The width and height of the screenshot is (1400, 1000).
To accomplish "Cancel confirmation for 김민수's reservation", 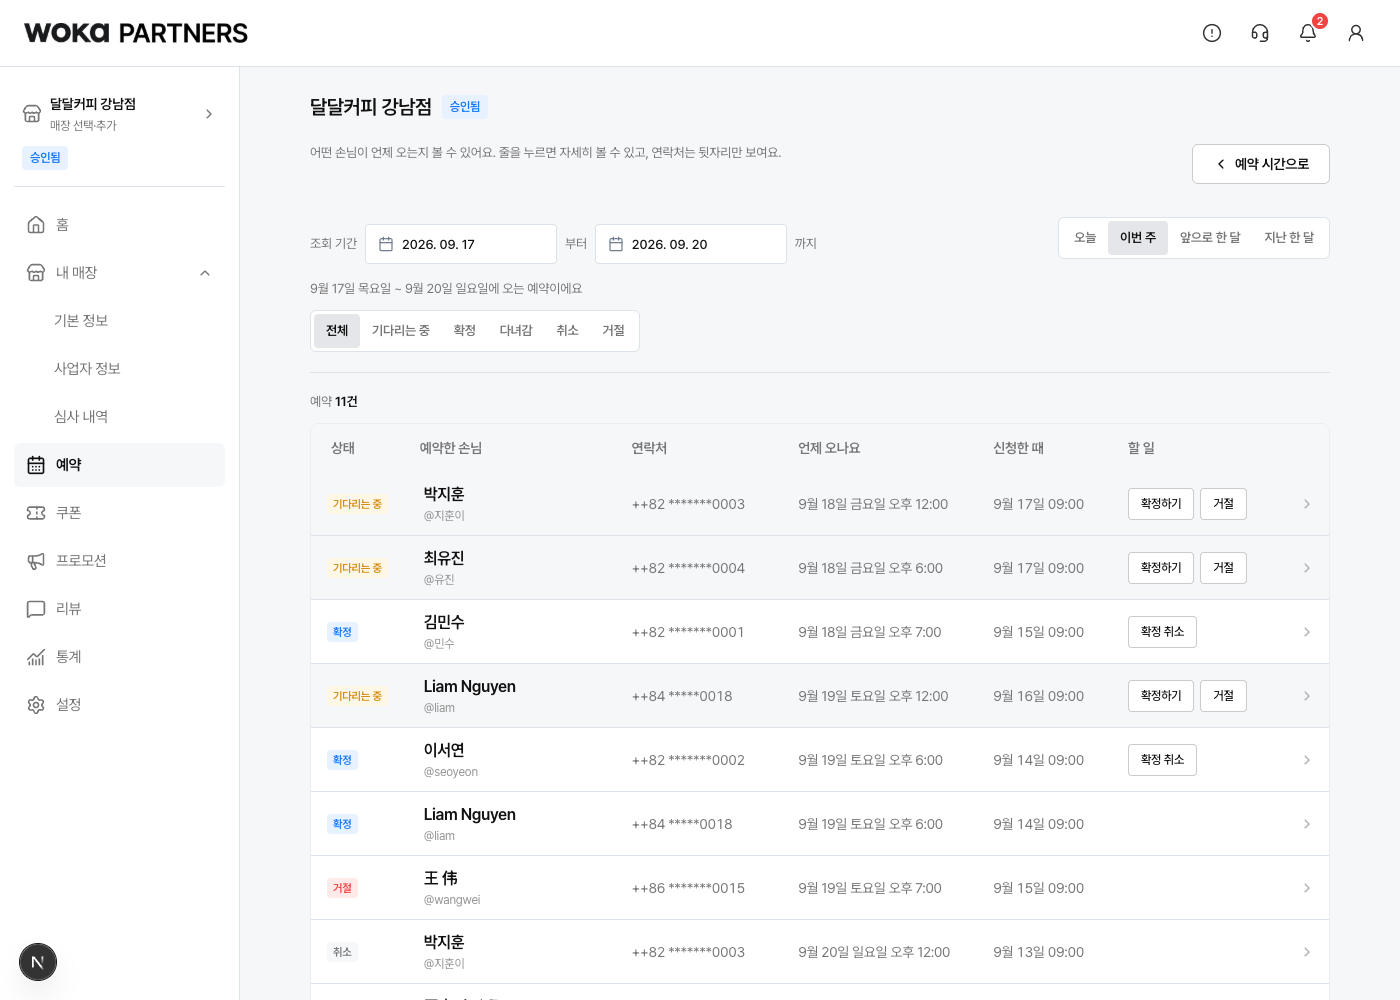I will 1162,632.
